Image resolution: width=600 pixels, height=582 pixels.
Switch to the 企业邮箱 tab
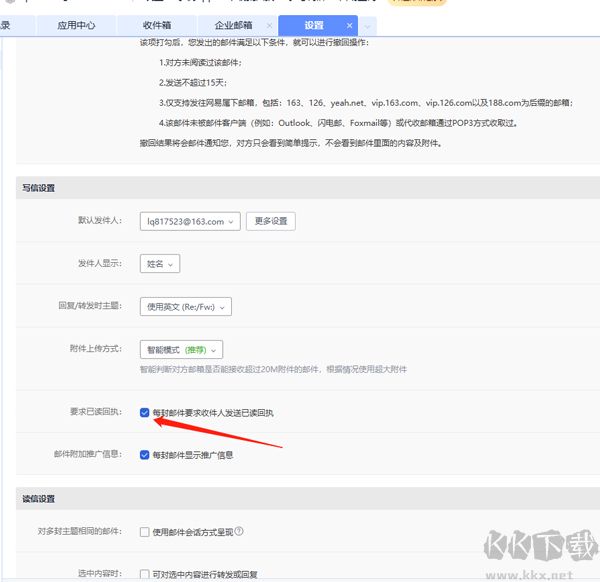[233, 26]
